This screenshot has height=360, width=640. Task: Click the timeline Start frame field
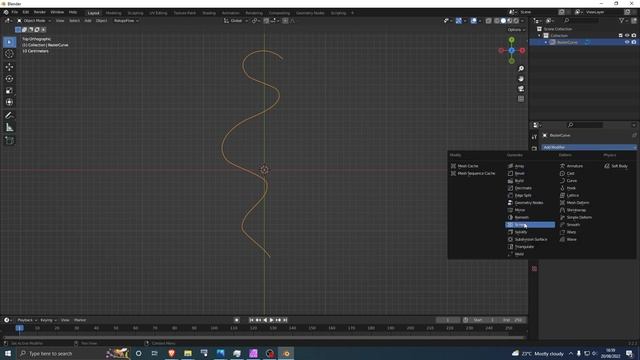pos(485,320)
